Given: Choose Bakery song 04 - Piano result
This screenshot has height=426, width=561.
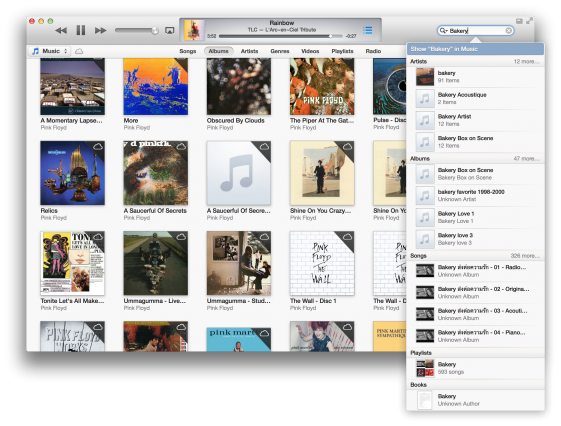Looking at the screenshot, I should tap(475, 336).
